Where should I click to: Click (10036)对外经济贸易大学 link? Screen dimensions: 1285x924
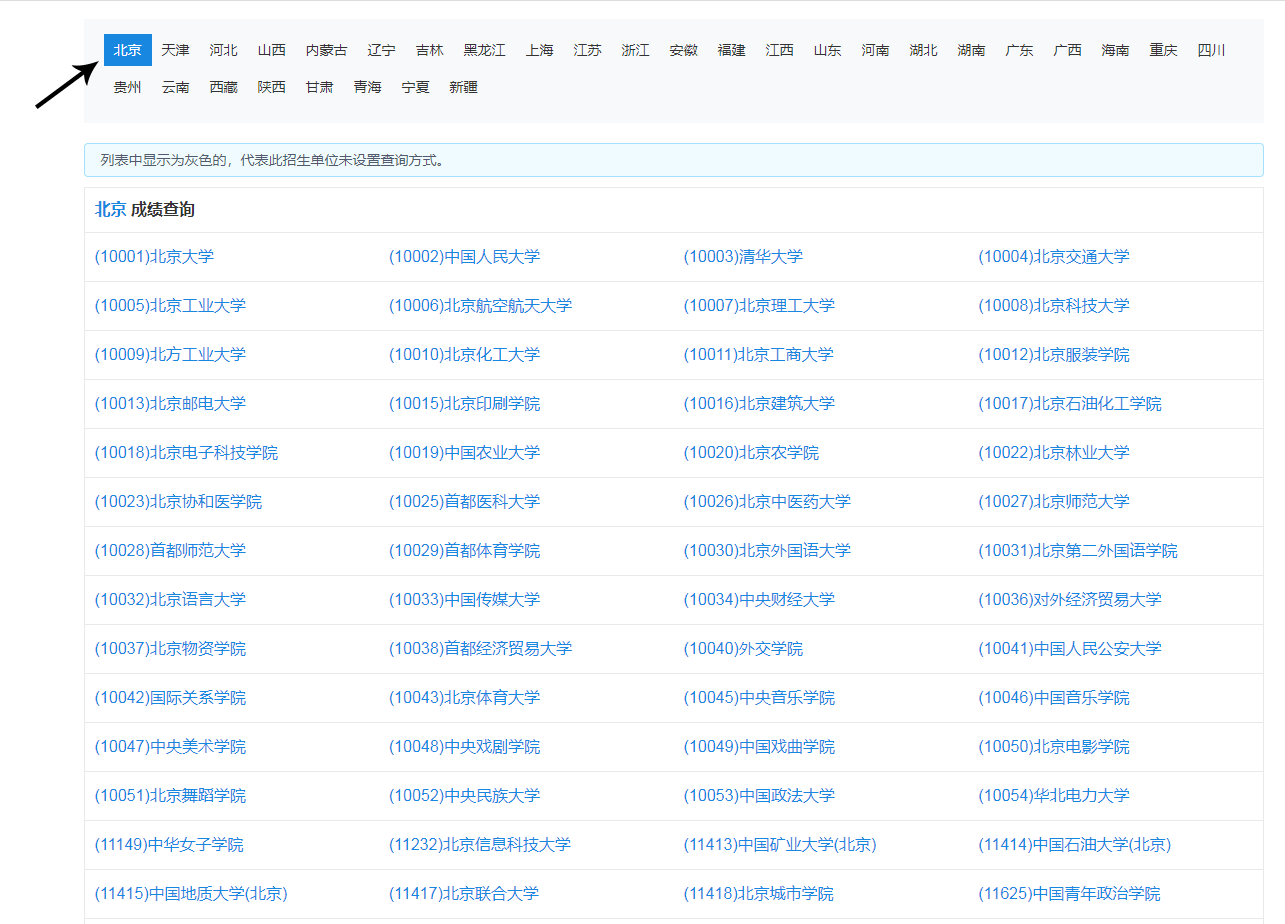[x=1070, y=600]
